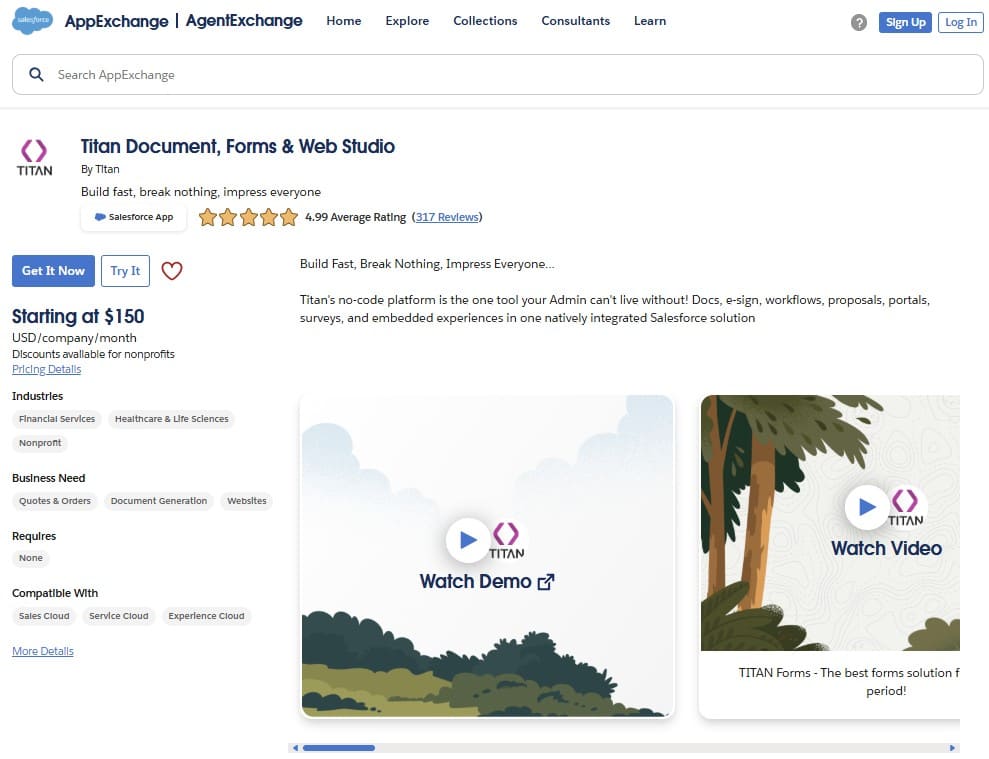Click the None requirement tag
Image resolution: width=989 pixels, height=759 pixels.
tap(31, 558)
